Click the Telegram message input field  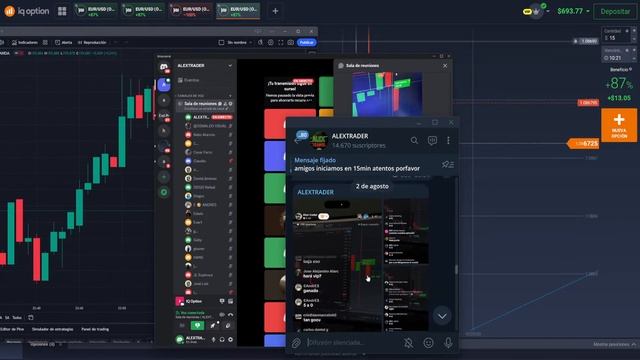(x=353, y=343)
